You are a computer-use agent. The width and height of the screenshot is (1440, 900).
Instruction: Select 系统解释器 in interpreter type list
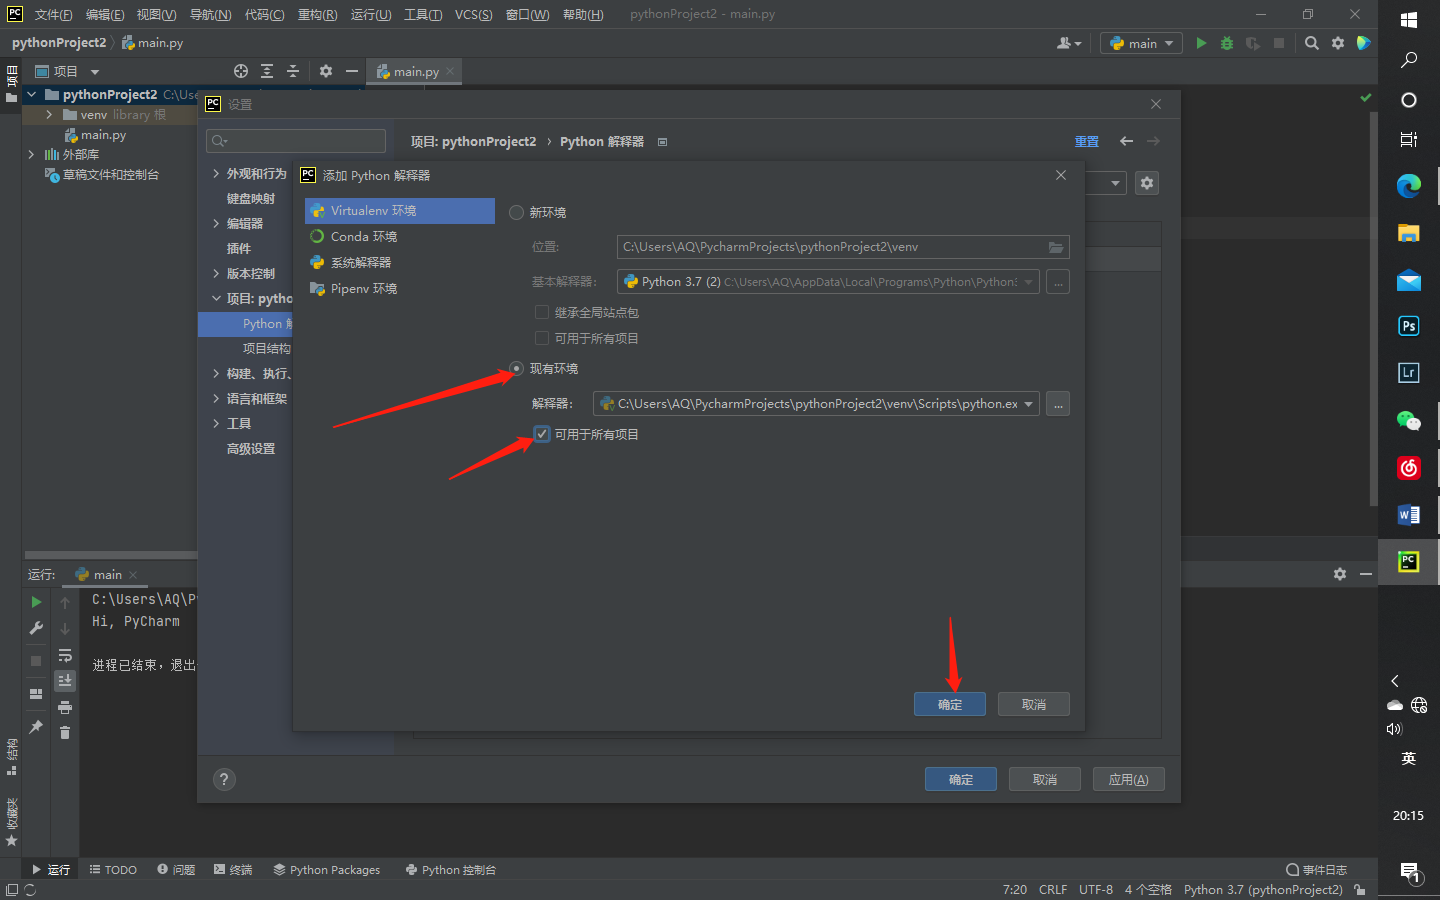pos(399,262)
